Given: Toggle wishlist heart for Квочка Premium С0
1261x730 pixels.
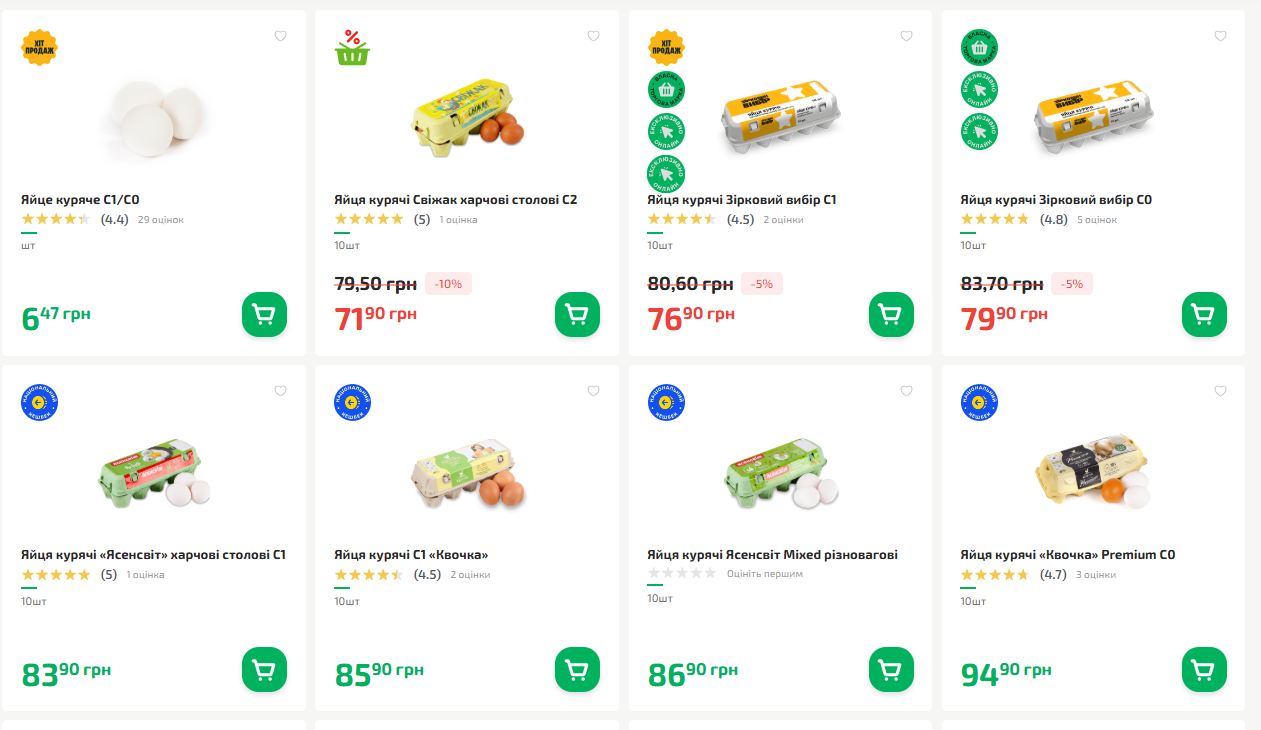Looking at the screenshot, I should (x=1220, y=391).
